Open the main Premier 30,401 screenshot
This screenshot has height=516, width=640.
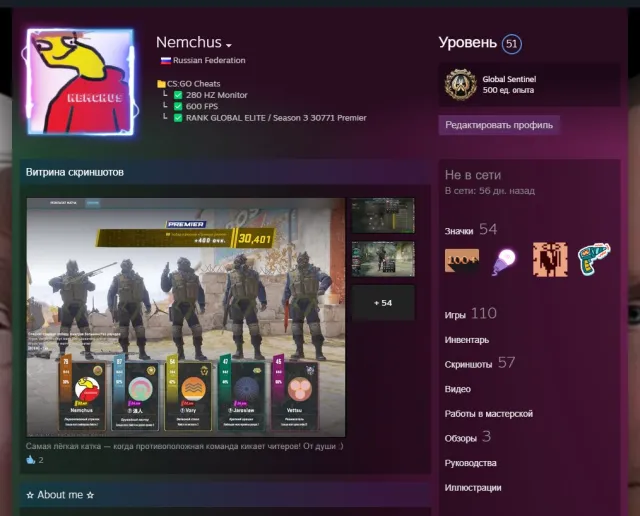point(186,317)
